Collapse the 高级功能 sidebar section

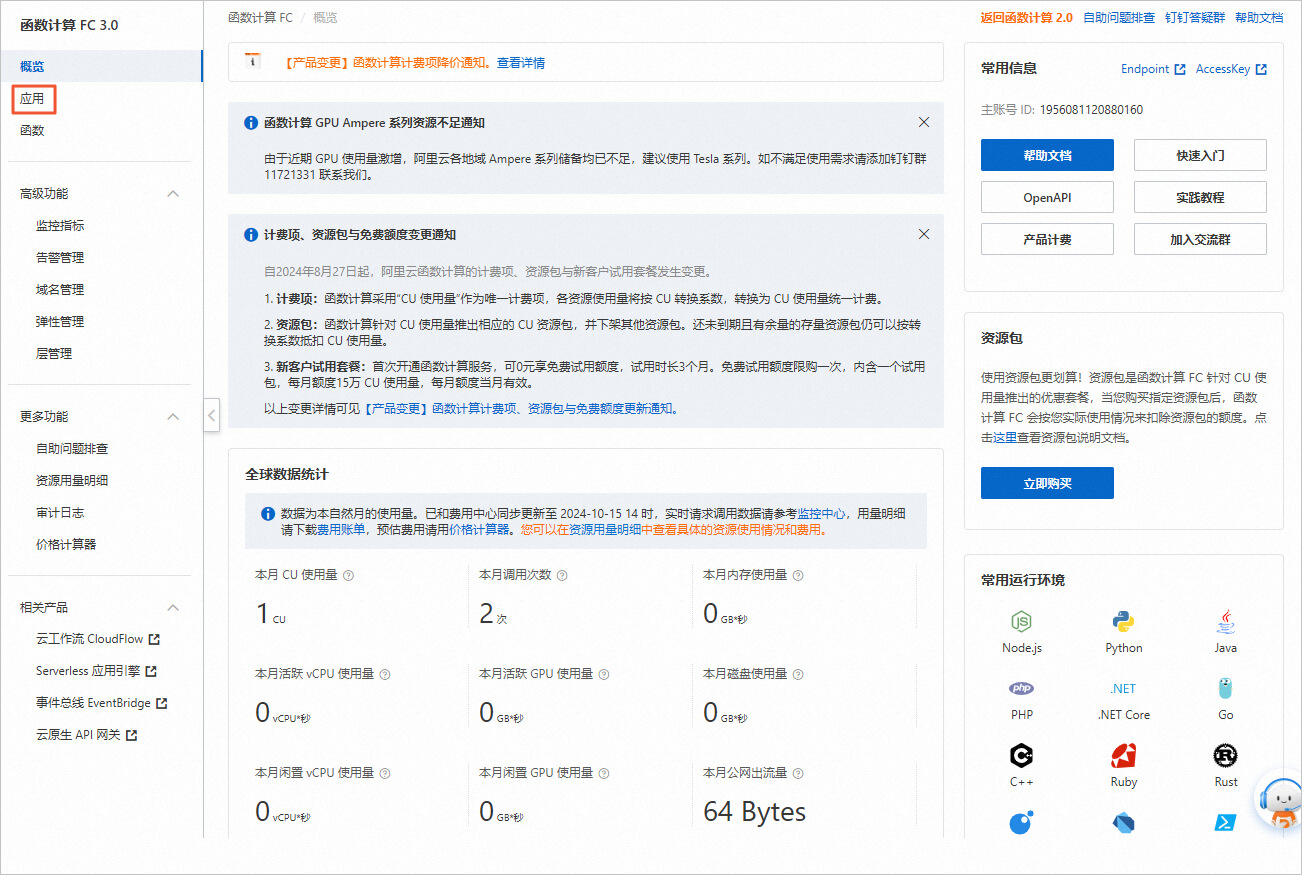tap(173, 194)
